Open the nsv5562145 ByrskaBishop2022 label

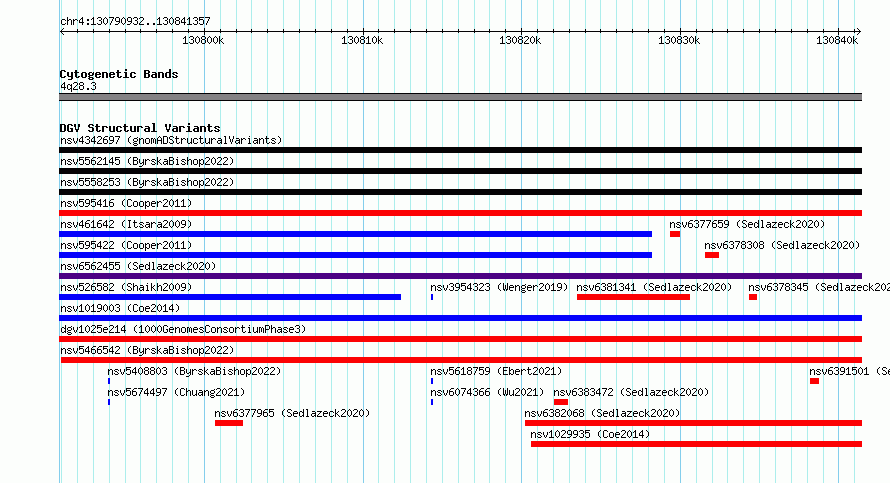click(x=147, y=161)
